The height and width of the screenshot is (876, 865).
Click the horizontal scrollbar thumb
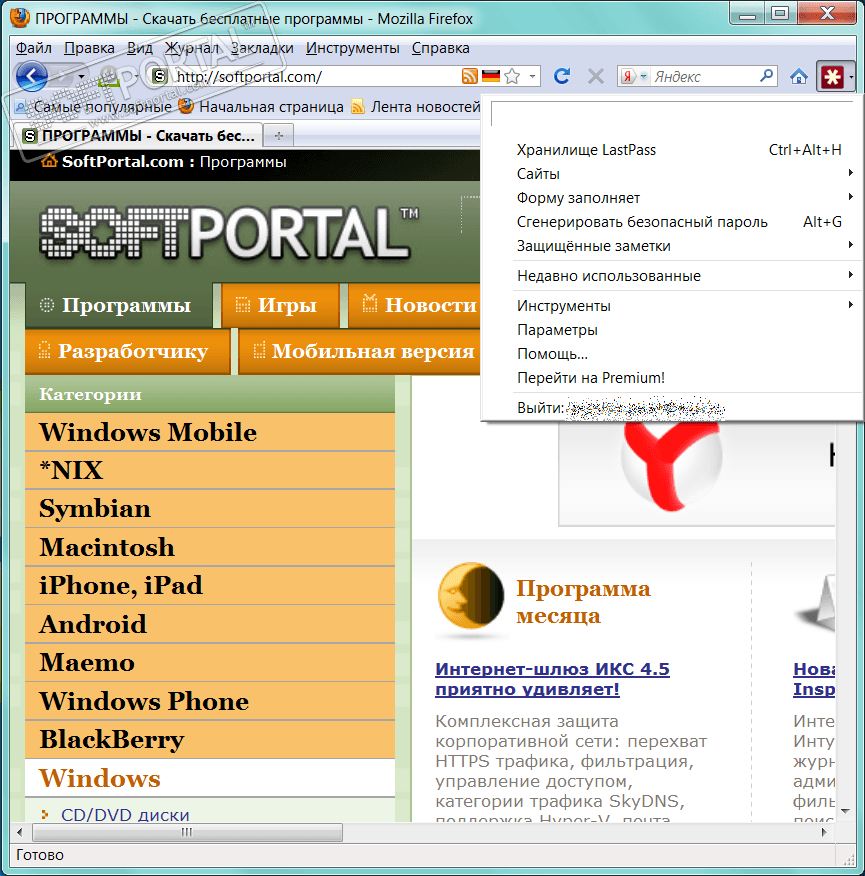(x=187, y=832)
